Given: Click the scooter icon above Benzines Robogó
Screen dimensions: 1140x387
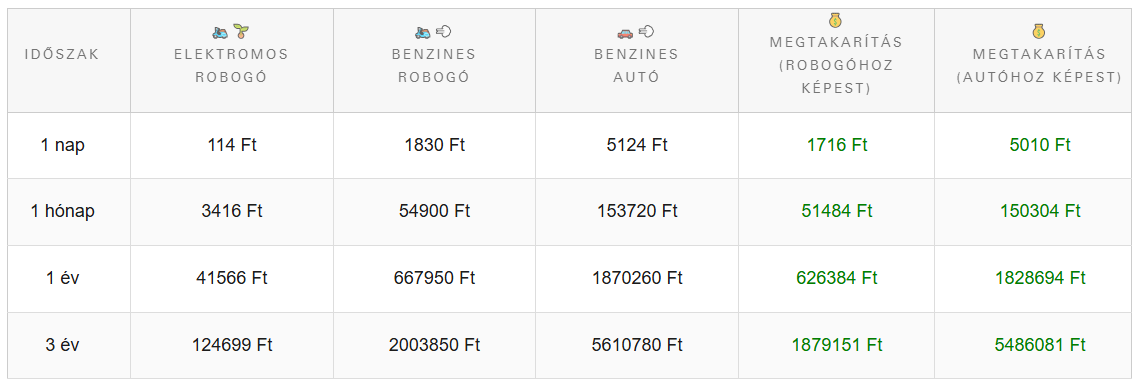Looking at the screenshot, I should (x=423, y=32).
